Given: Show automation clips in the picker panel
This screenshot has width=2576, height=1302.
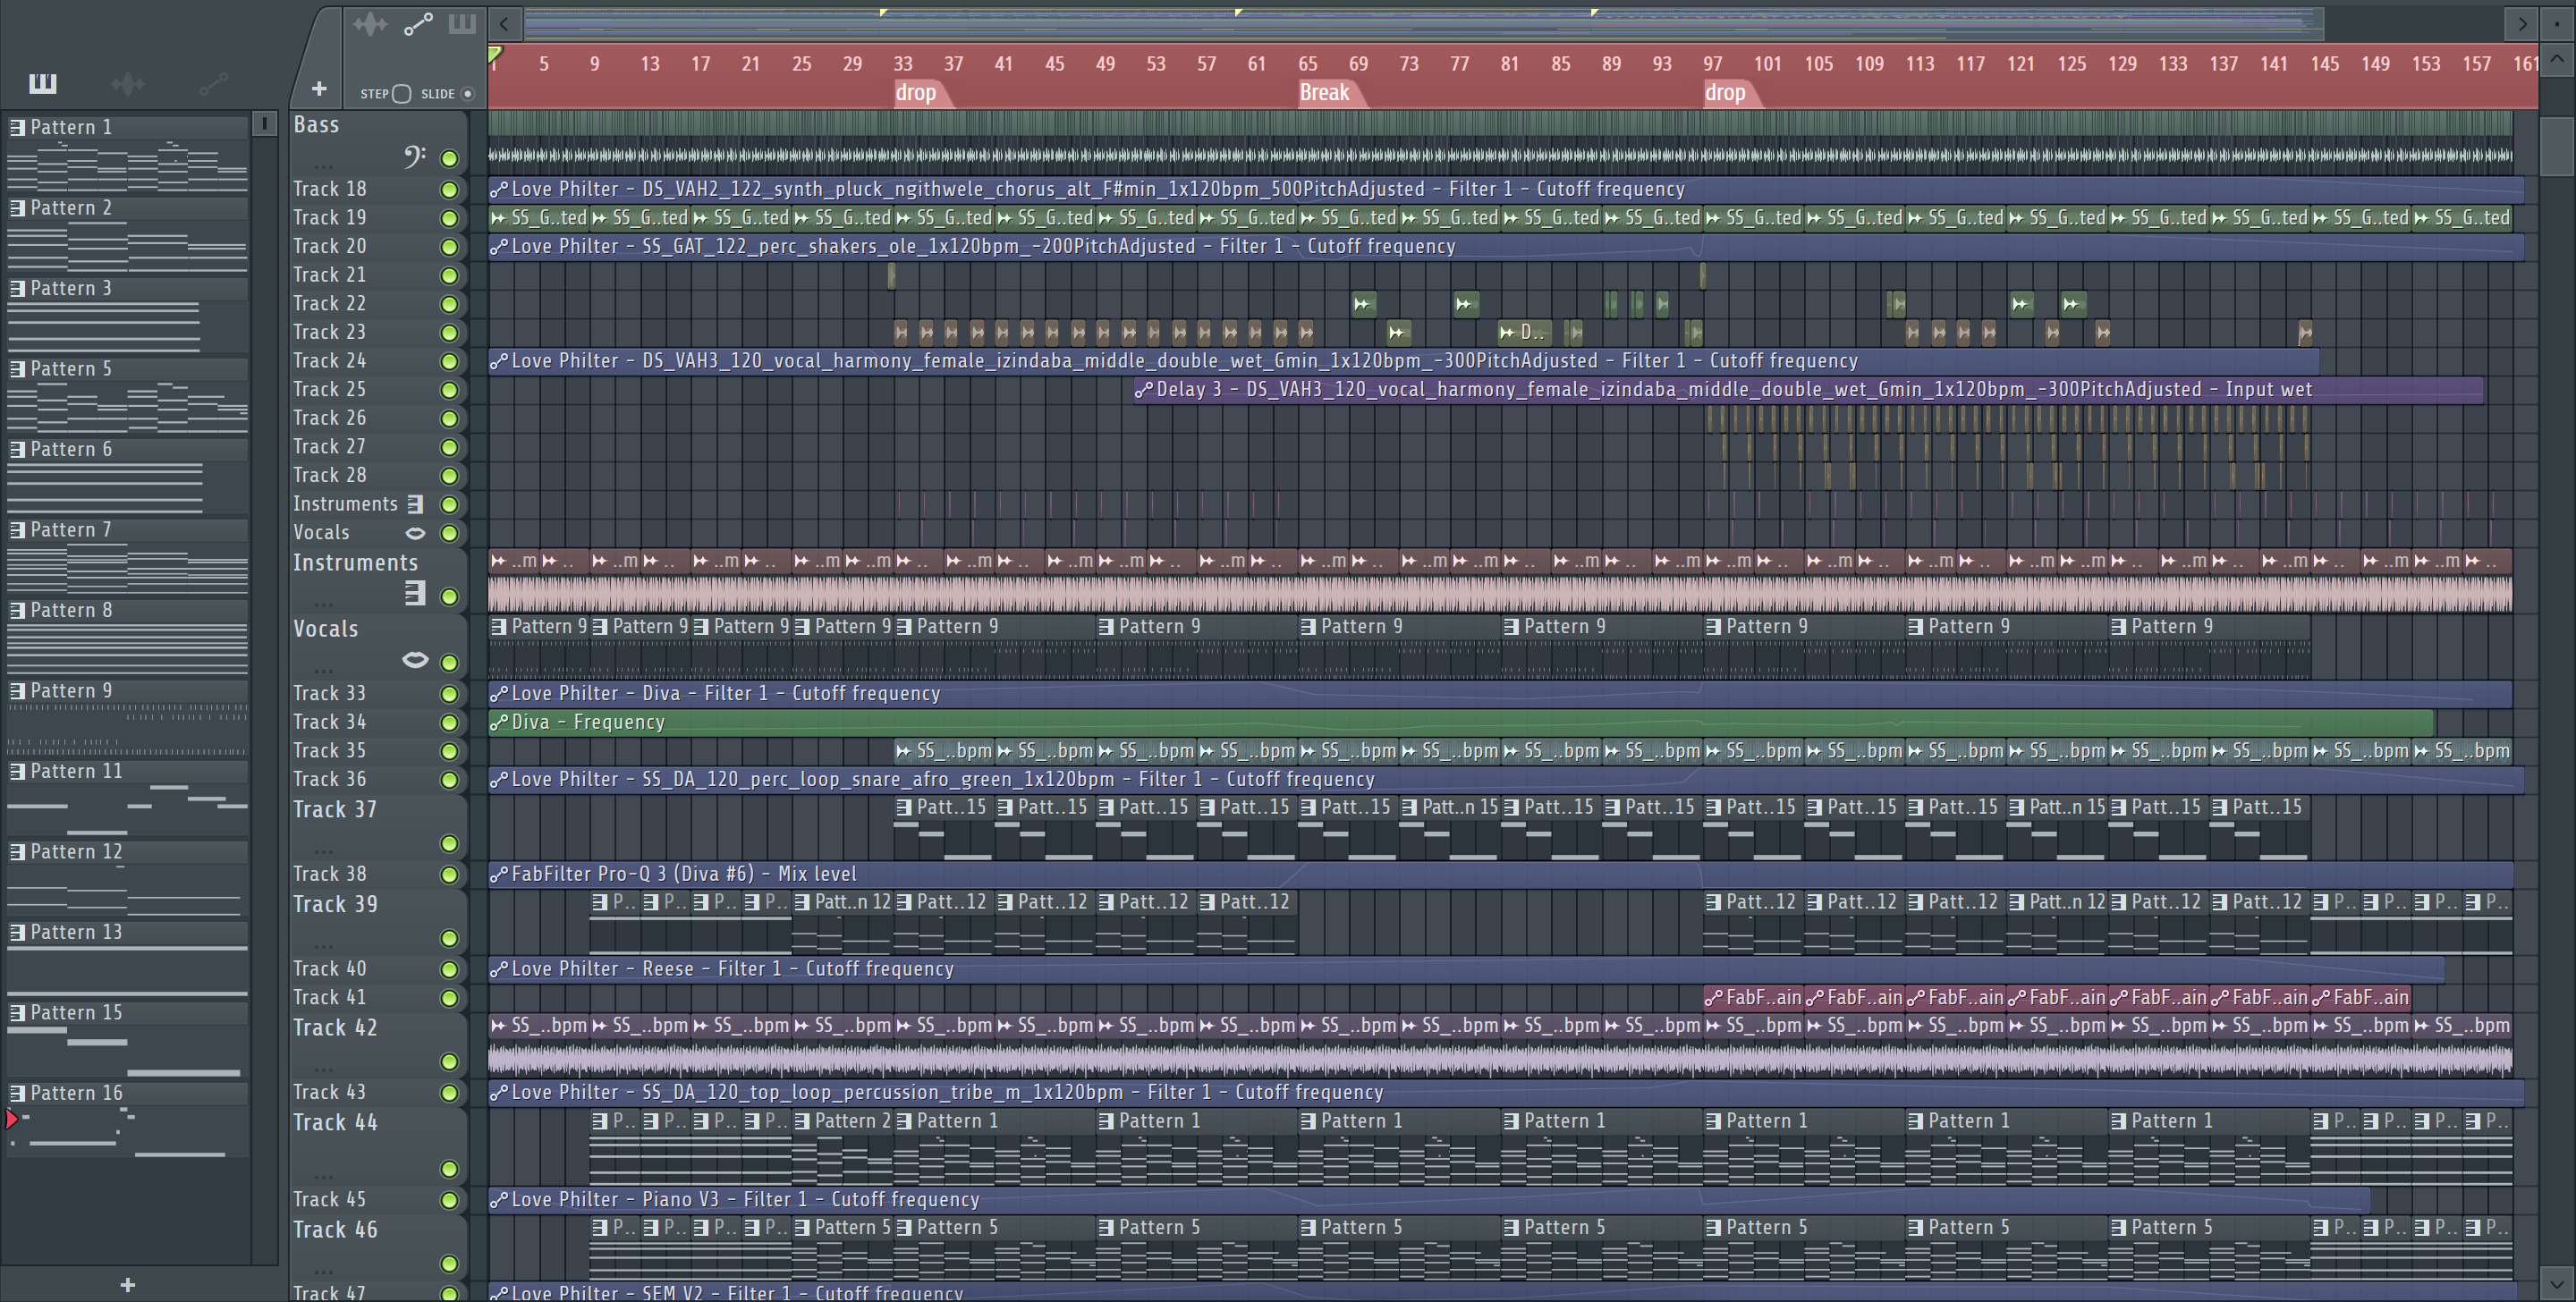Looking at the screenshot, I should coord(213,83).
